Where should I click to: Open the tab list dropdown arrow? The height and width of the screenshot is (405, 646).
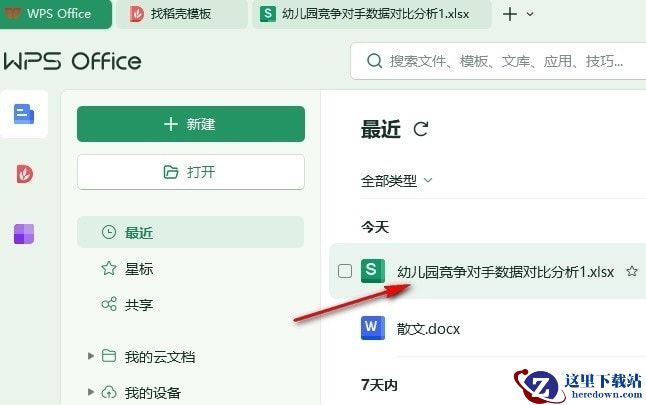[530, 14]
